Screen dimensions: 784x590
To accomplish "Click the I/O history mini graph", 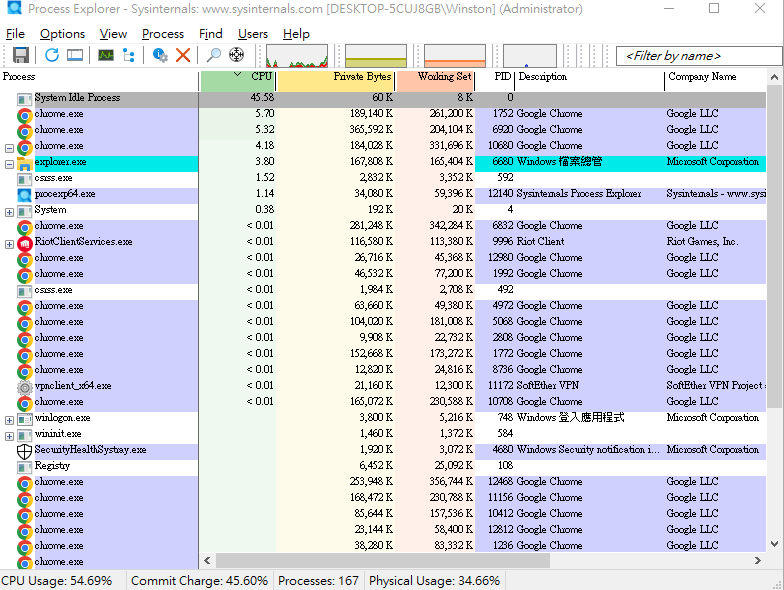I will [530, 56].
